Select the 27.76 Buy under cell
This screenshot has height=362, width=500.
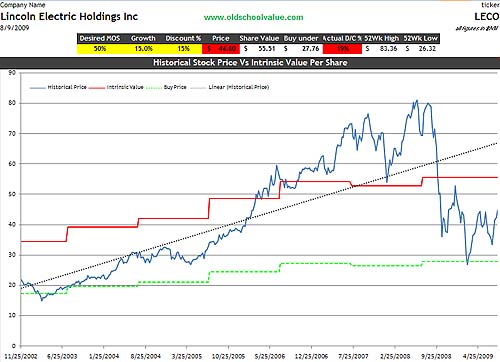coord(302,49)
